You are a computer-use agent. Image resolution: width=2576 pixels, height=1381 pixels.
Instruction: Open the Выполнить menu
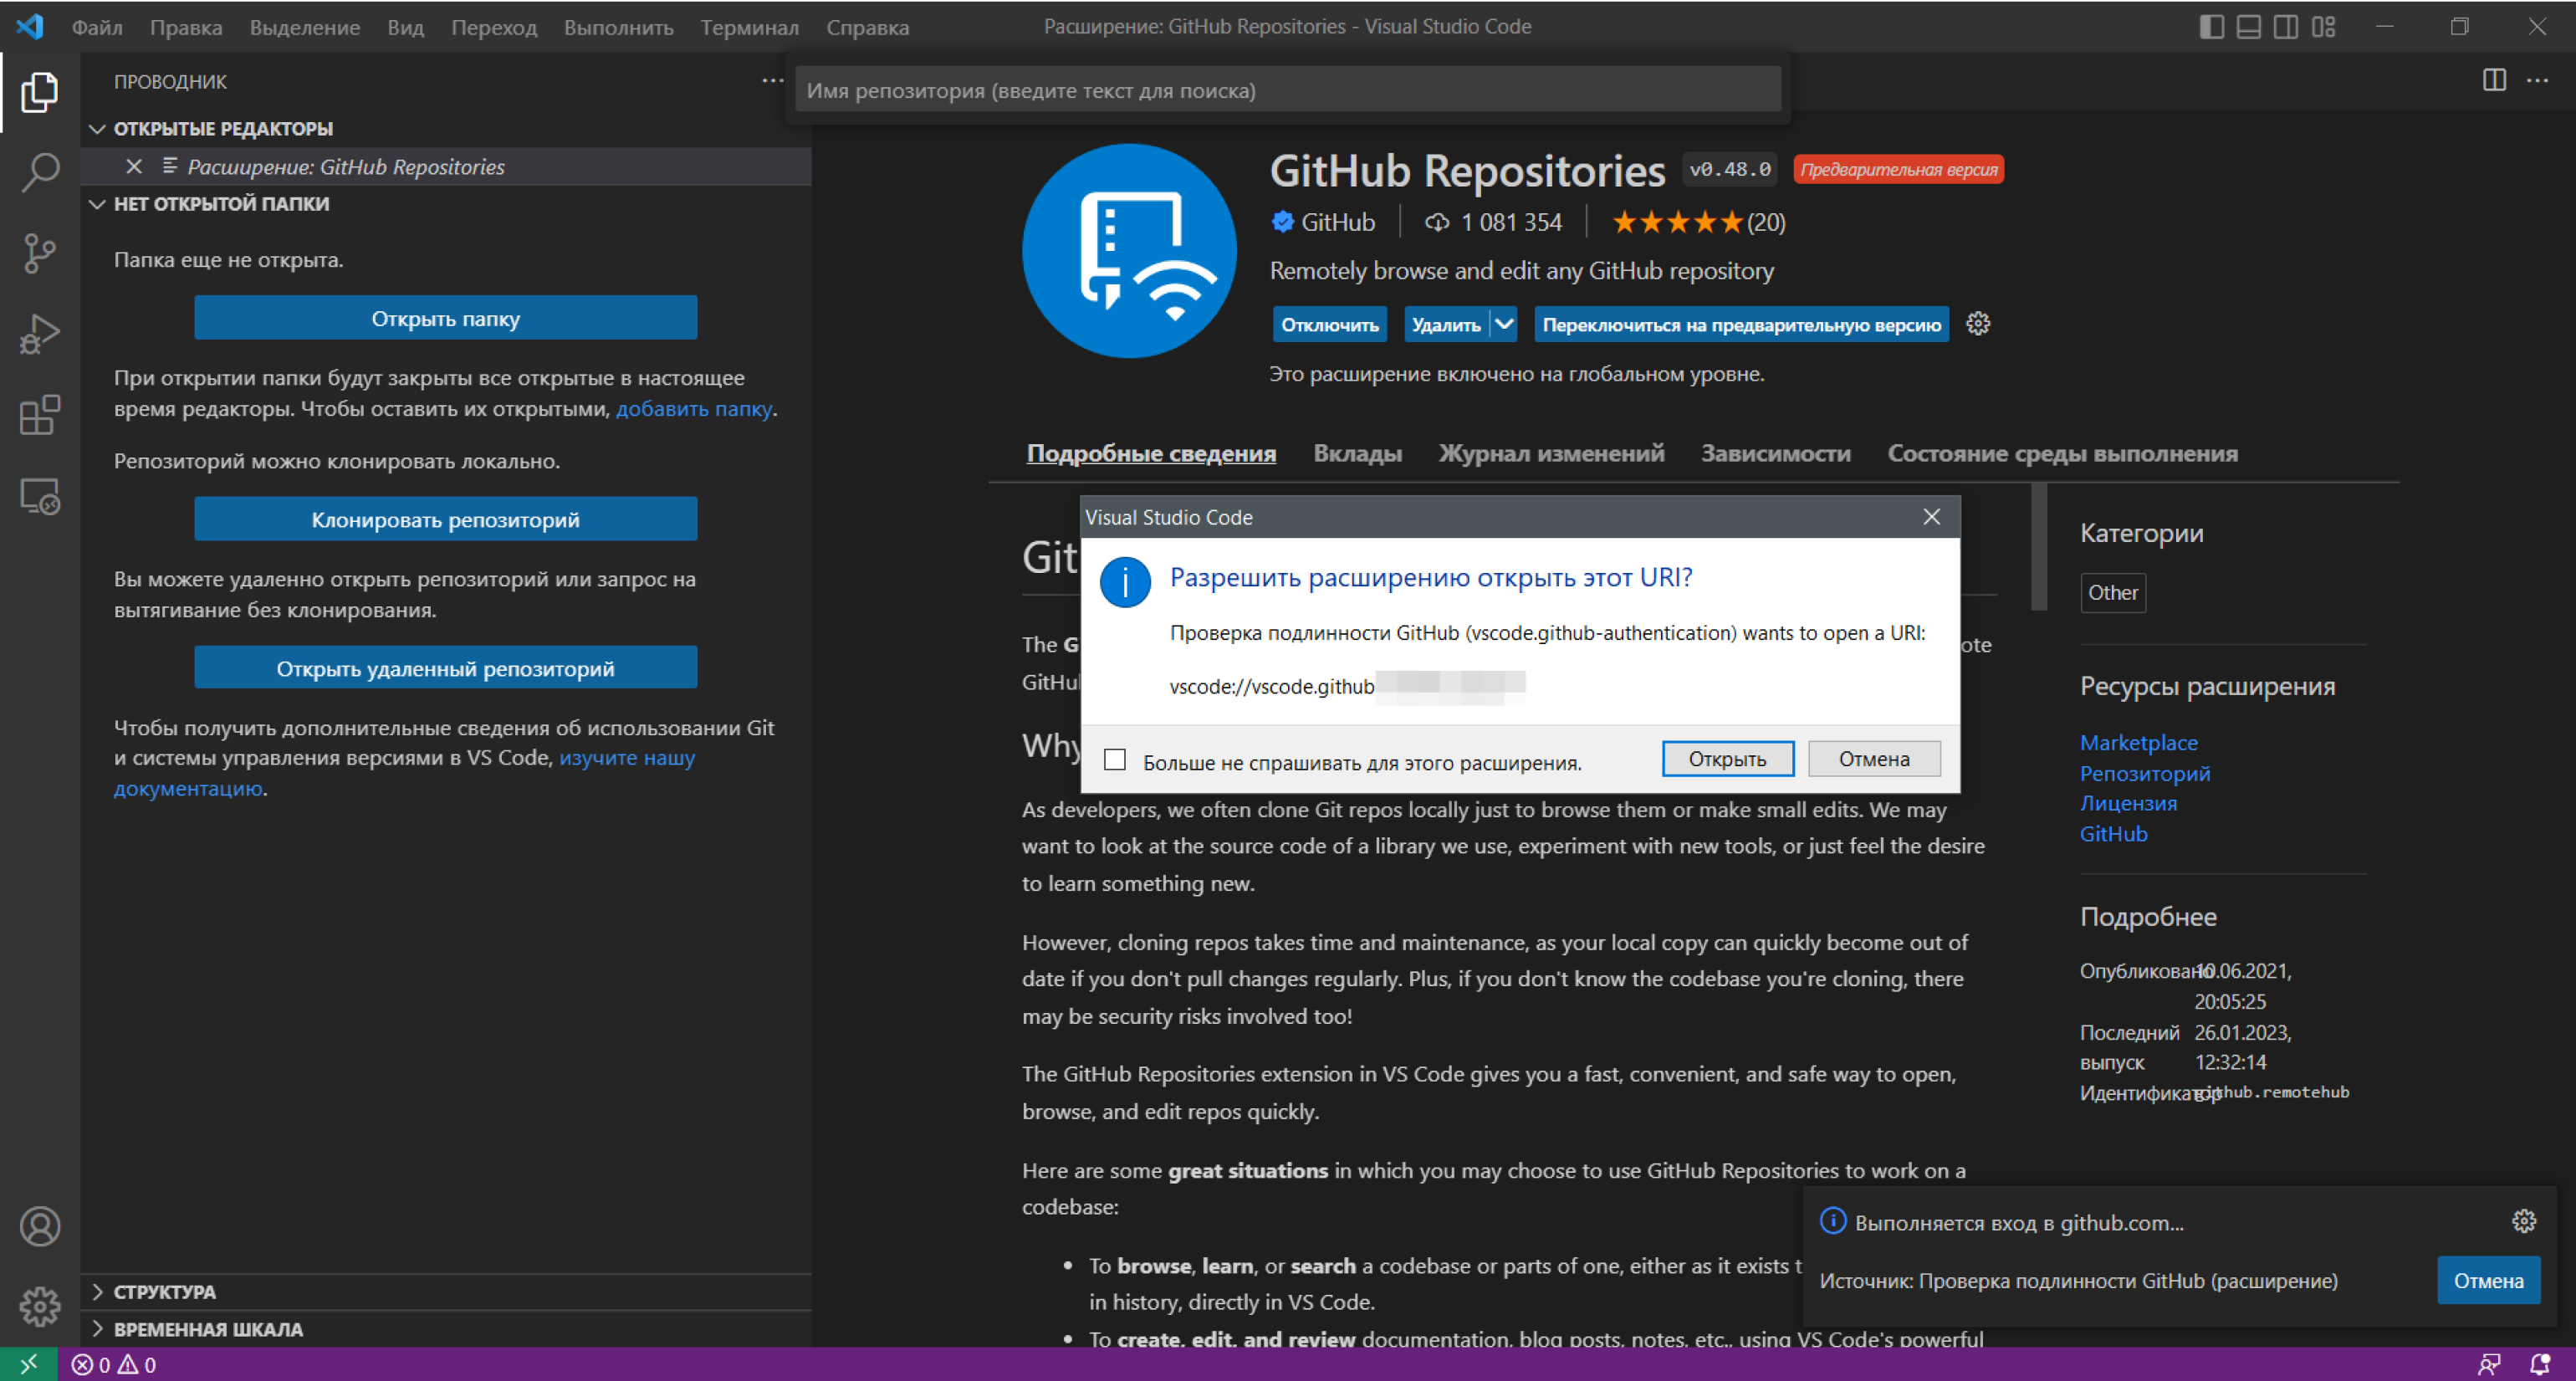(619, 27)
